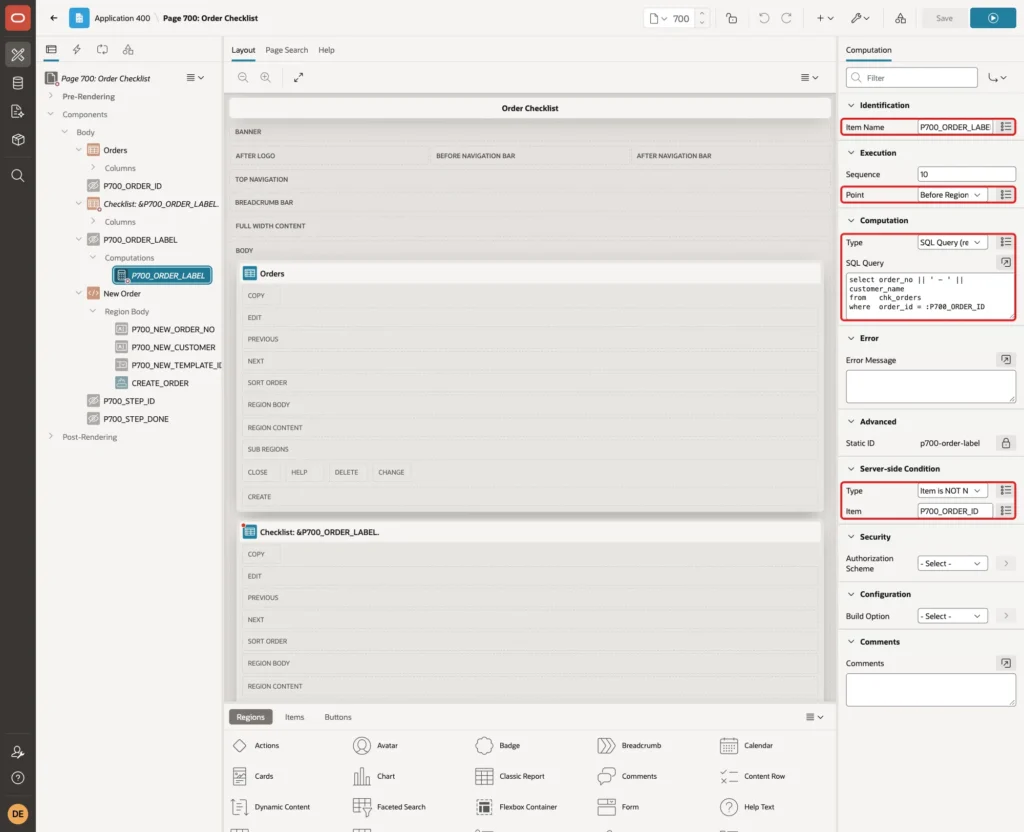Open Gallery cube icon in sidebar
1024x832 pixels.
tap(18, 139)
